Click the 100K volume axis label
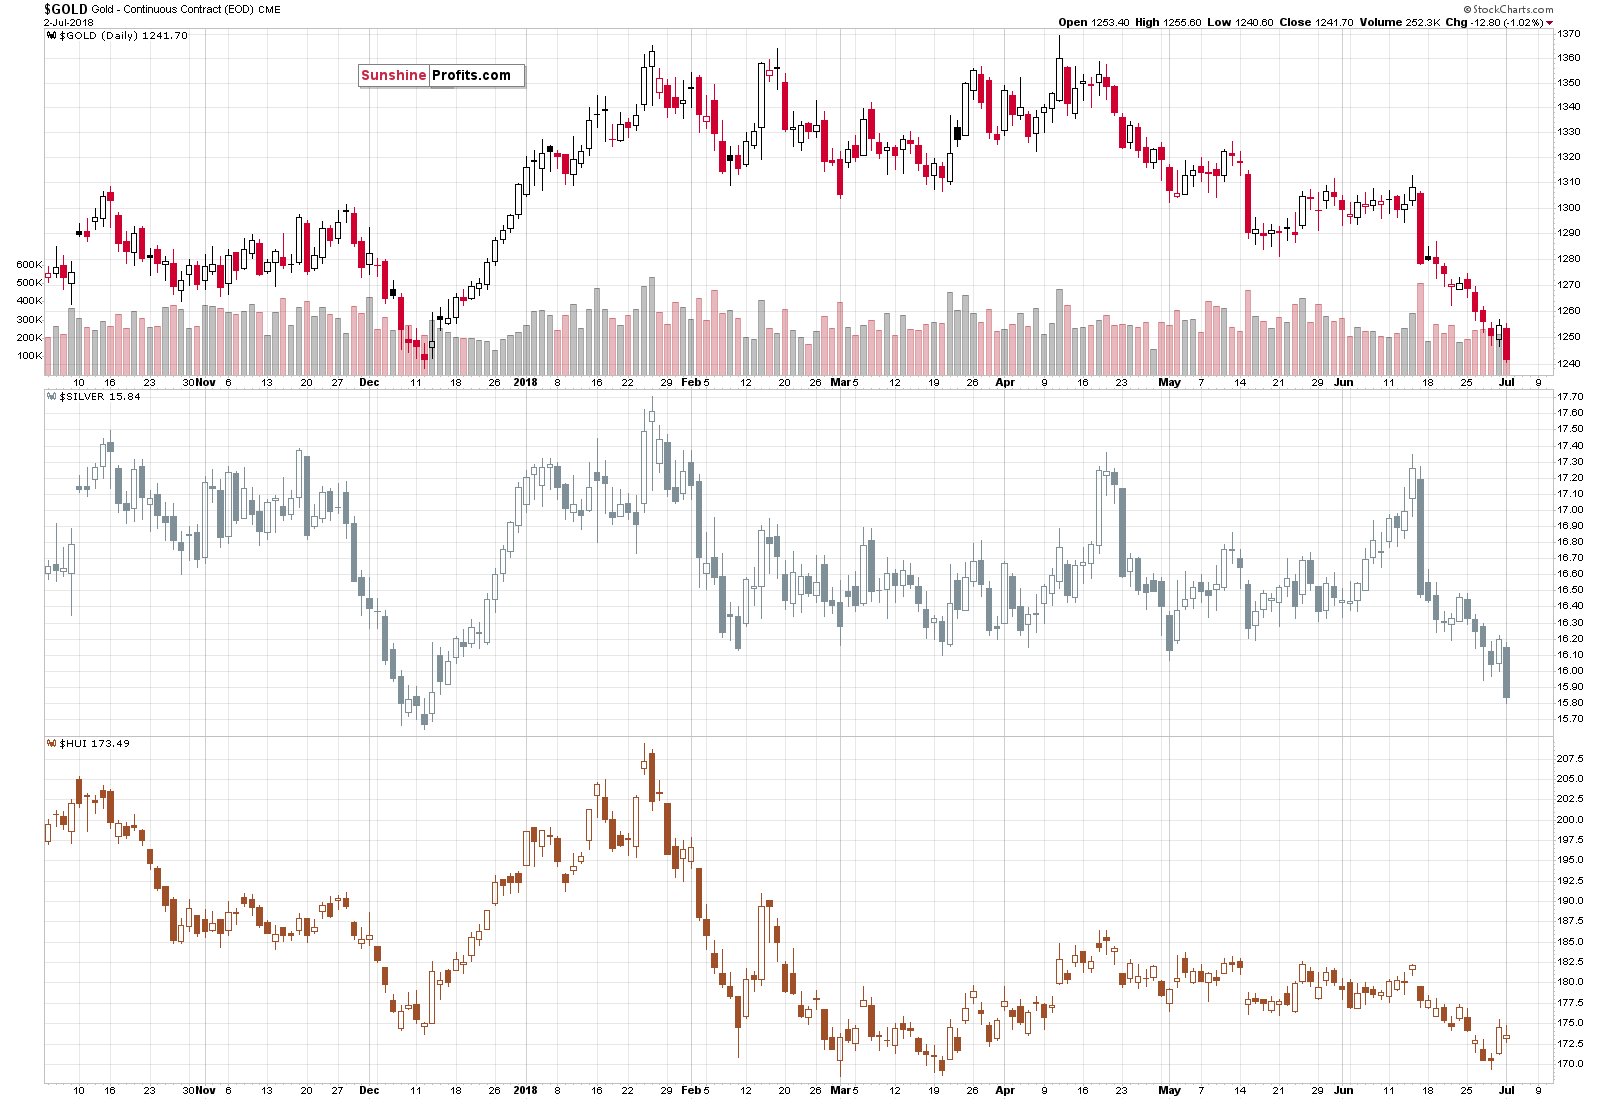 click(29, 356)
